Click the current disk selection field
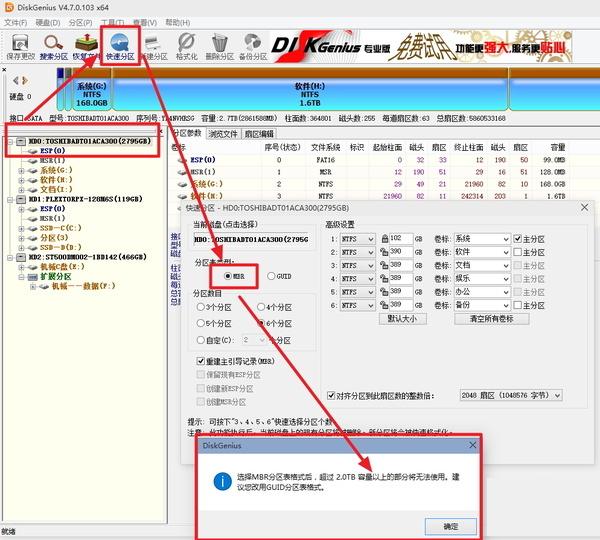This screenshot has height=540, width=600. pos(251,240)
